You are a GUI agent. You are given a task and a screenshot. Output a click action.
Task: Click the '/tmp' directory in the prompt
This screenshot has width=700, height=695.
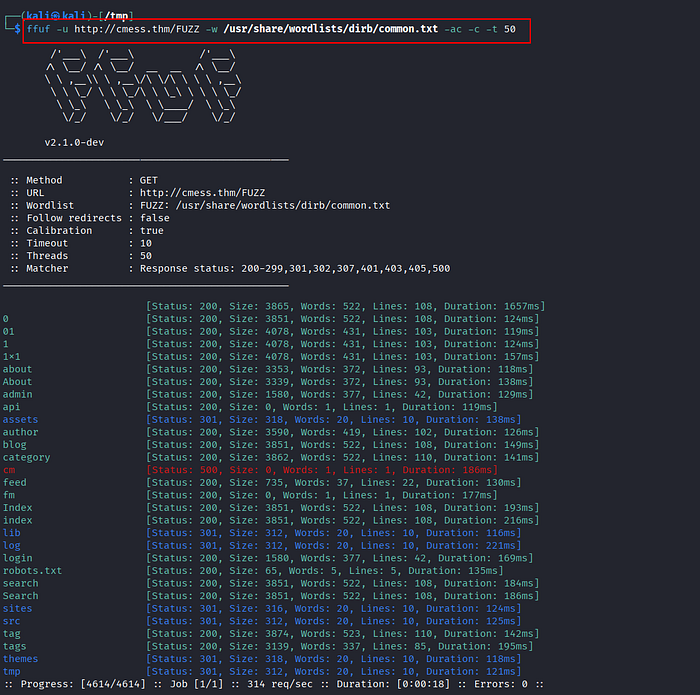[x=117, y=16]
